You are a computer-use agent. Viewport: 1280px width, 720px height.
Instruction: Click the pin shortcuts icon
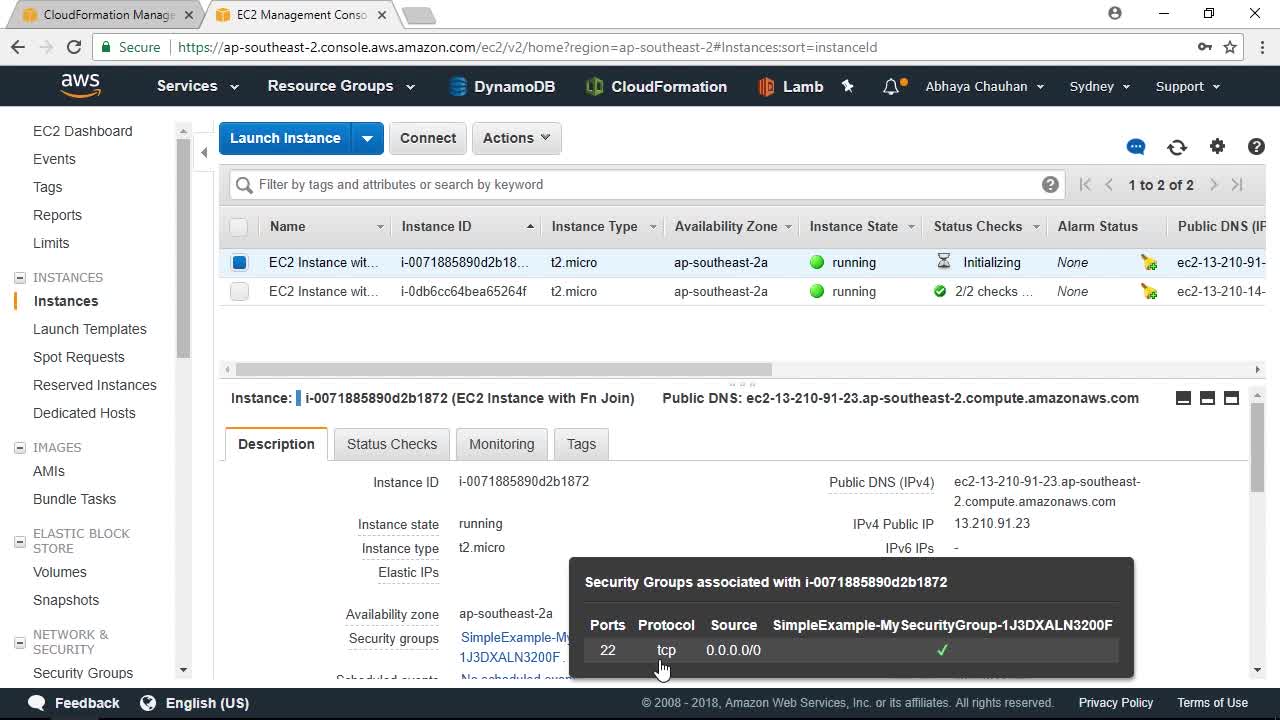[x=848, y=86]
